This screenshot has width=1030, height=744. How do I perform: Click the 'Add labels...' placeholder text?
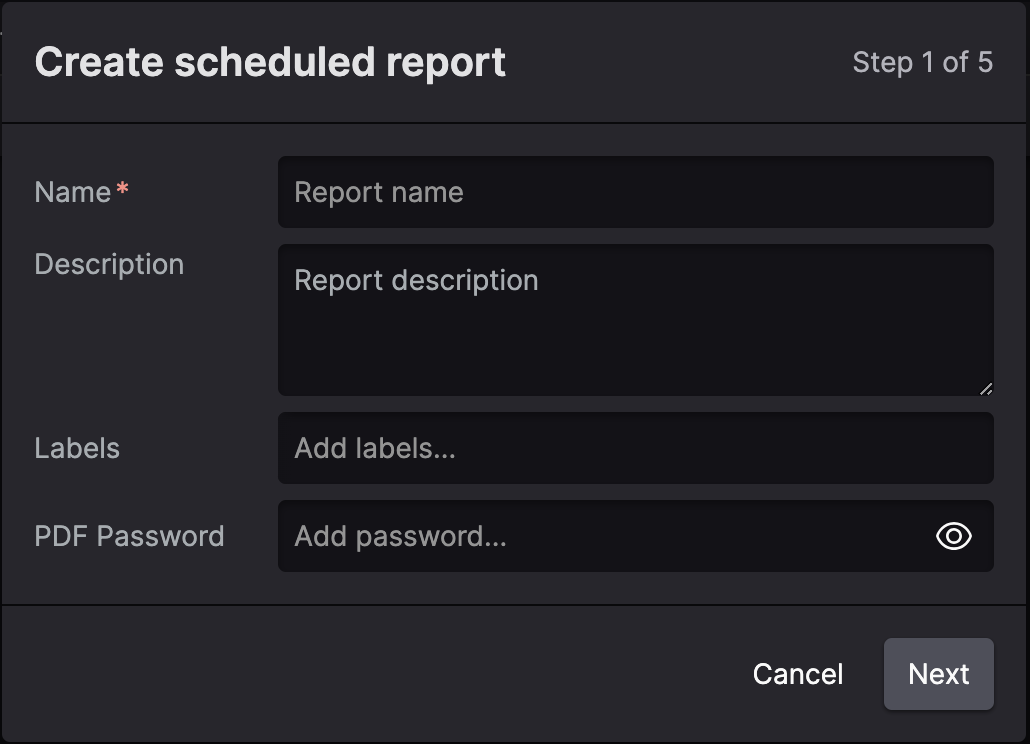(374, 448)
